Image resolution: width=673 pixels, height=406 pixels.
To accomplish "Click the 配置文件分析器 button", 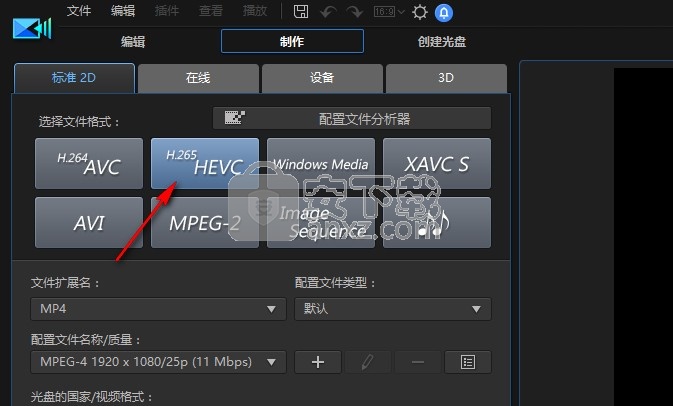I will pyautogui.click(x=352, y=118).
